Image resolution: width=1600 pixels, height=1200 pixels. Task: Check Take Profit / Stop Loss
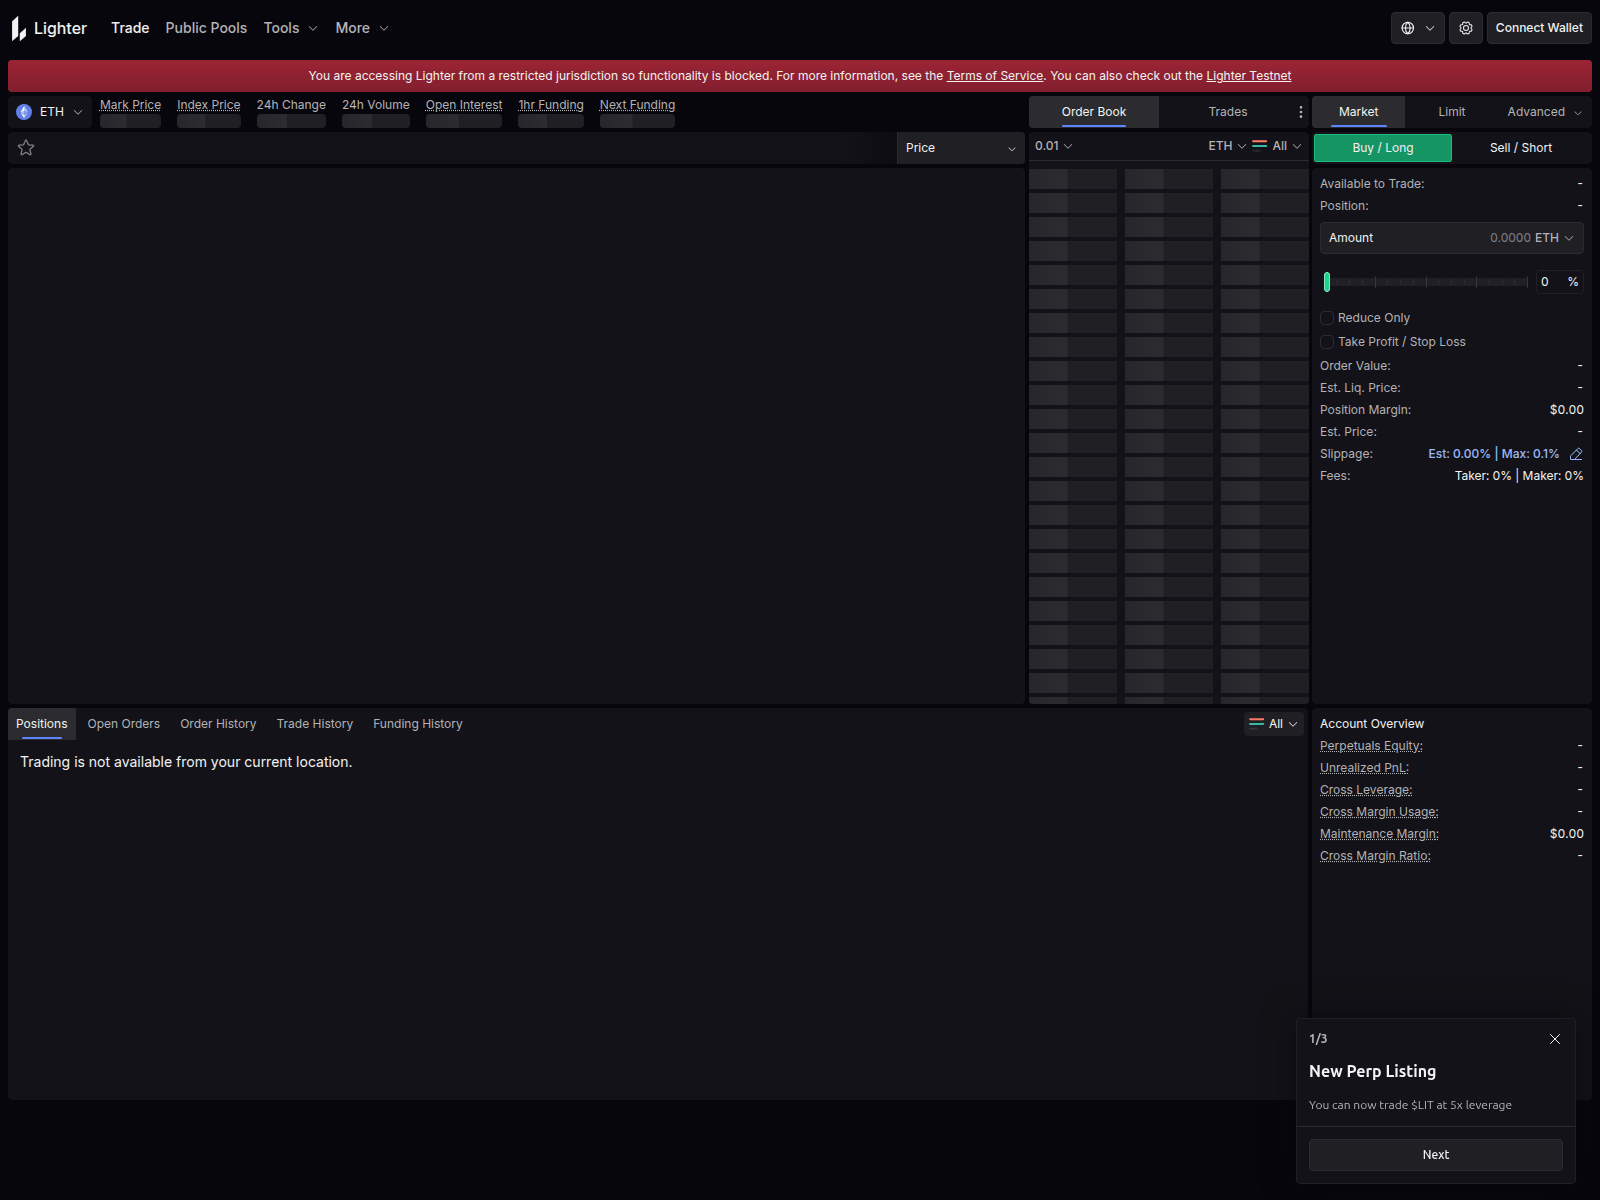[1327, 341]
